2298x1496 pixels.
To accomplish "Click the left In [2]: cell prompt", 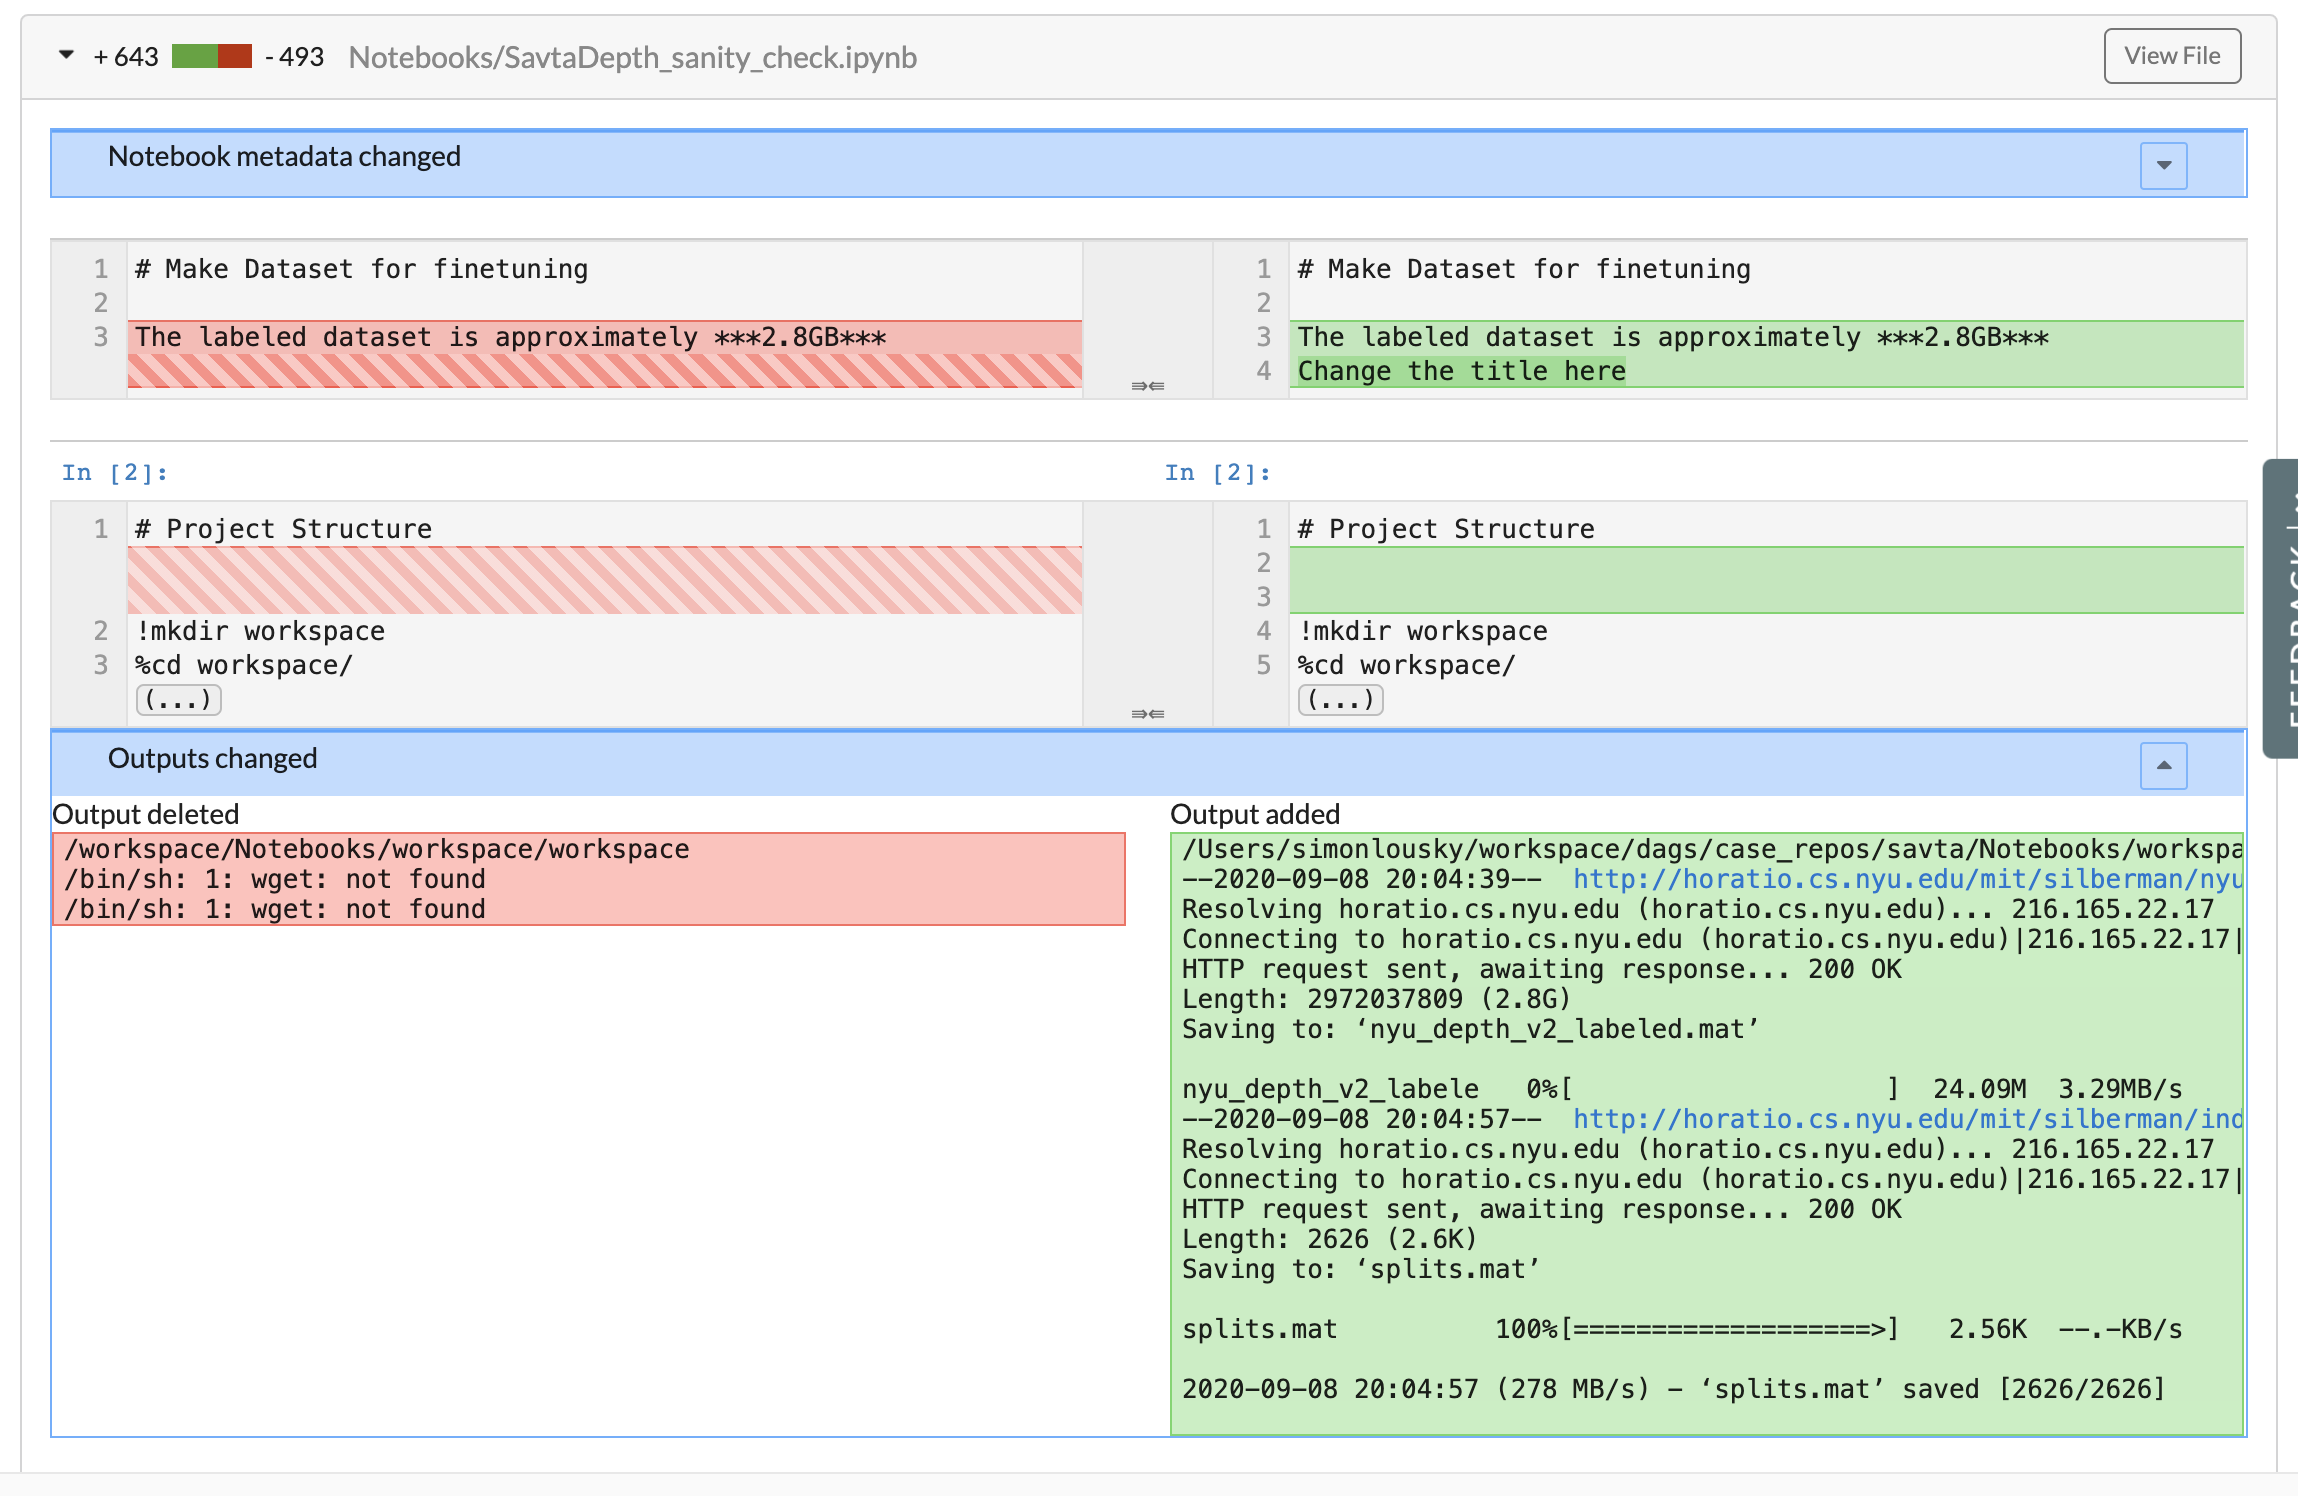I will click(x=115, y=472).
